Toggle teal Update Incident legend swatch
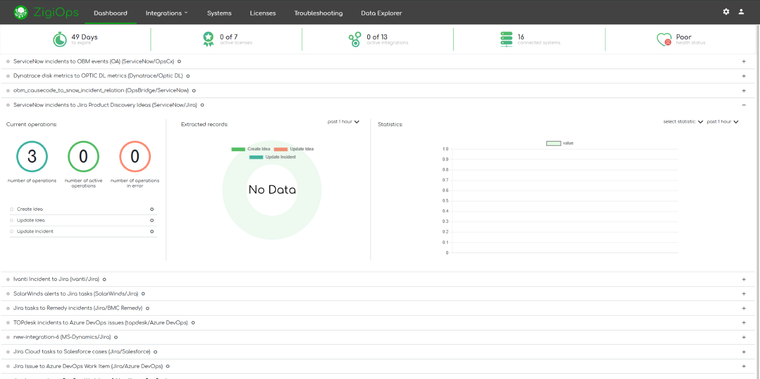The image size is (760, 379). (x=256, y=157)
